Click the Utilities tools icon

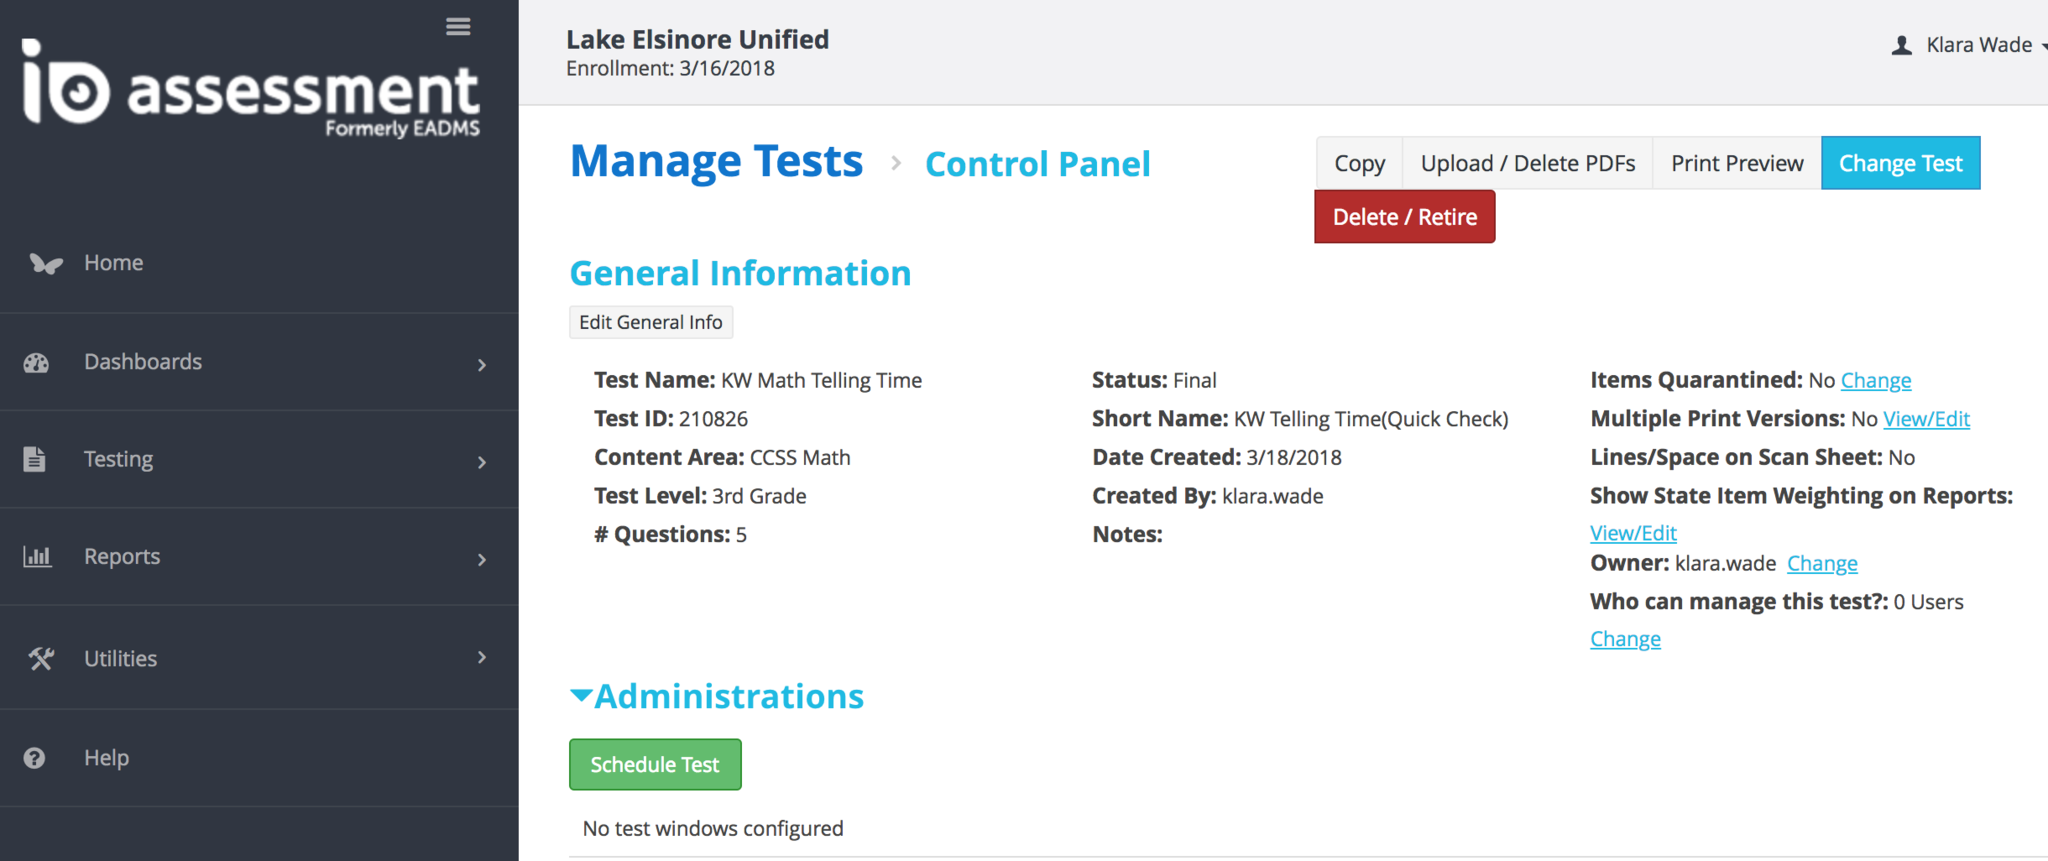coord(41,658)
